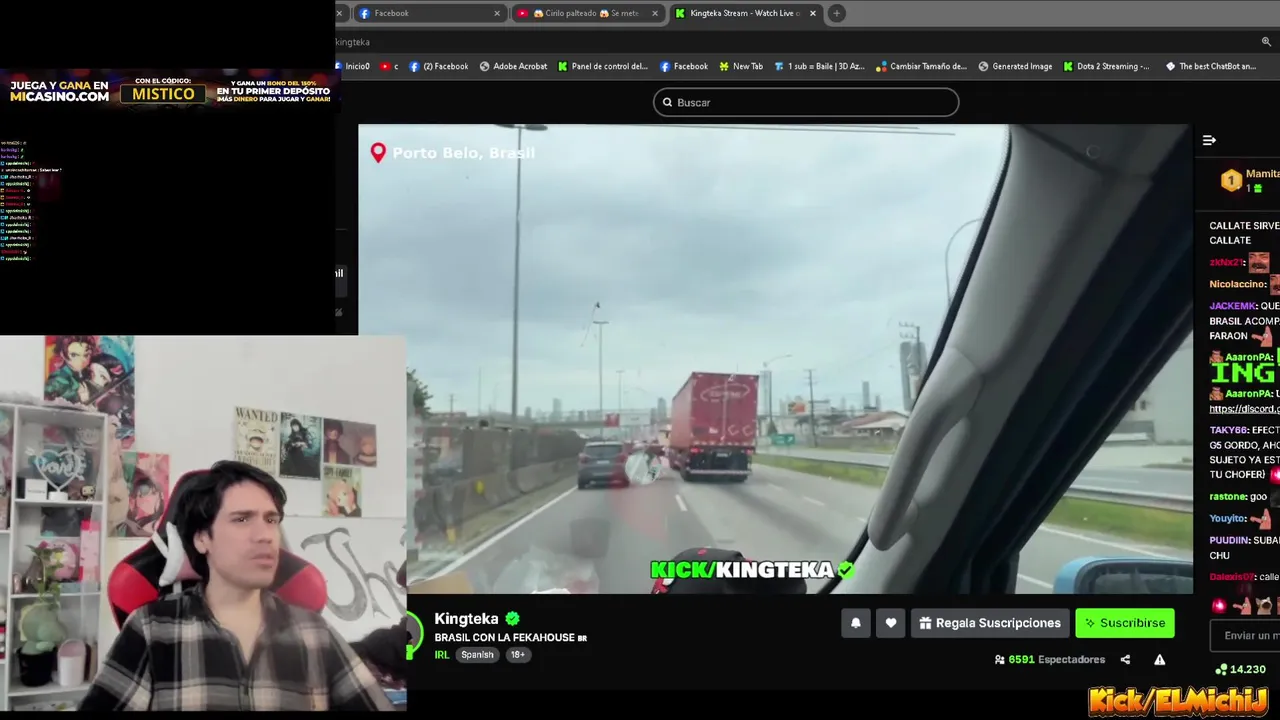This screenshot has height=720, width=1280.
Task: Open the Inicio0 bookmark
Action: pos(352,66)
